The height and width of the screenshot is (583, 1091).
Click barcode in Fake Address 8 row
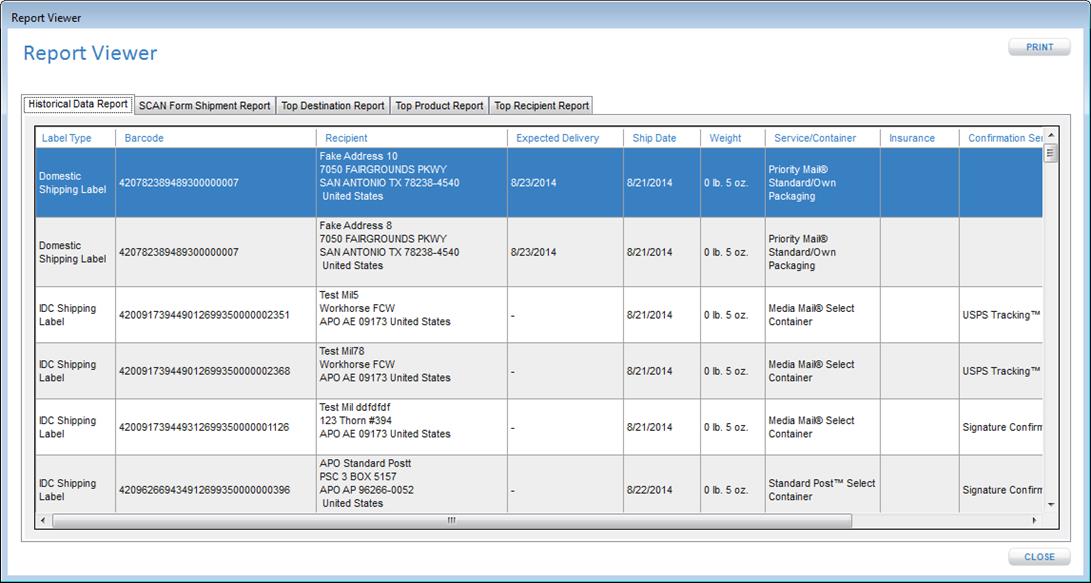tap(179, 253)
